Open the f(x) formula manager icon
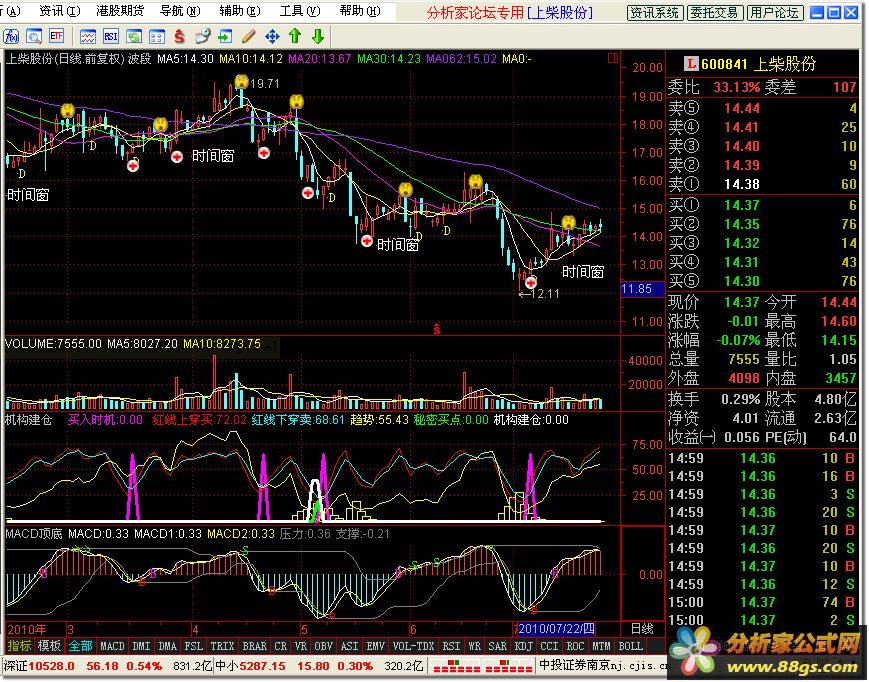Image resolution: width=869 pixels, height=682 pixels. (x=11, y=37)
